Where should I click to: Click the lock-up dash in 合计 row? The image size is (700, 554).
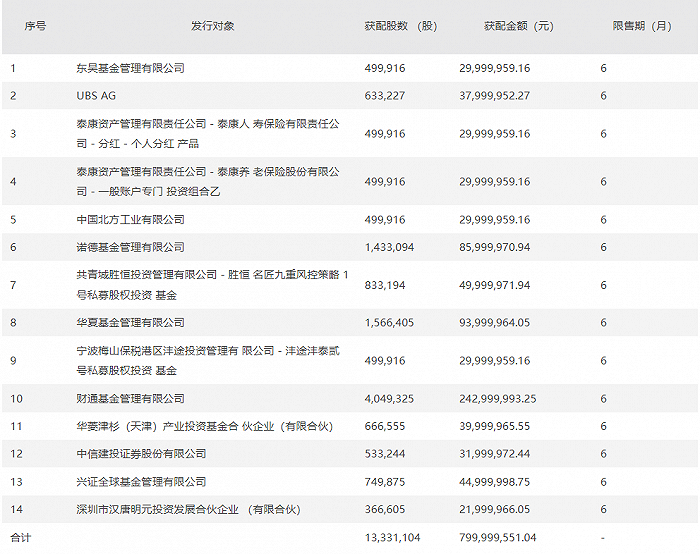(x=603, y=538)
